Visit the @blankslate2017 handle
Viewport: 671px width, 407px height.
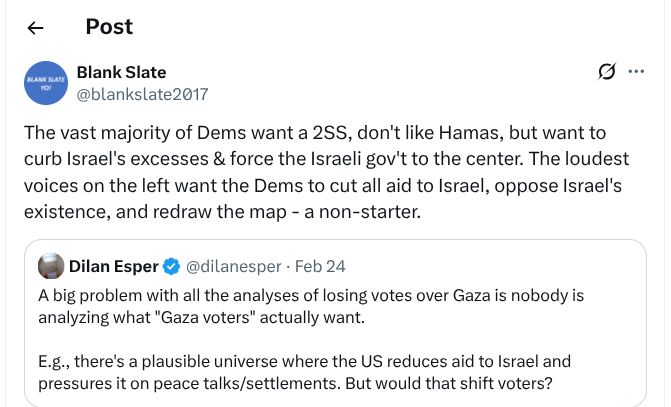142,94
